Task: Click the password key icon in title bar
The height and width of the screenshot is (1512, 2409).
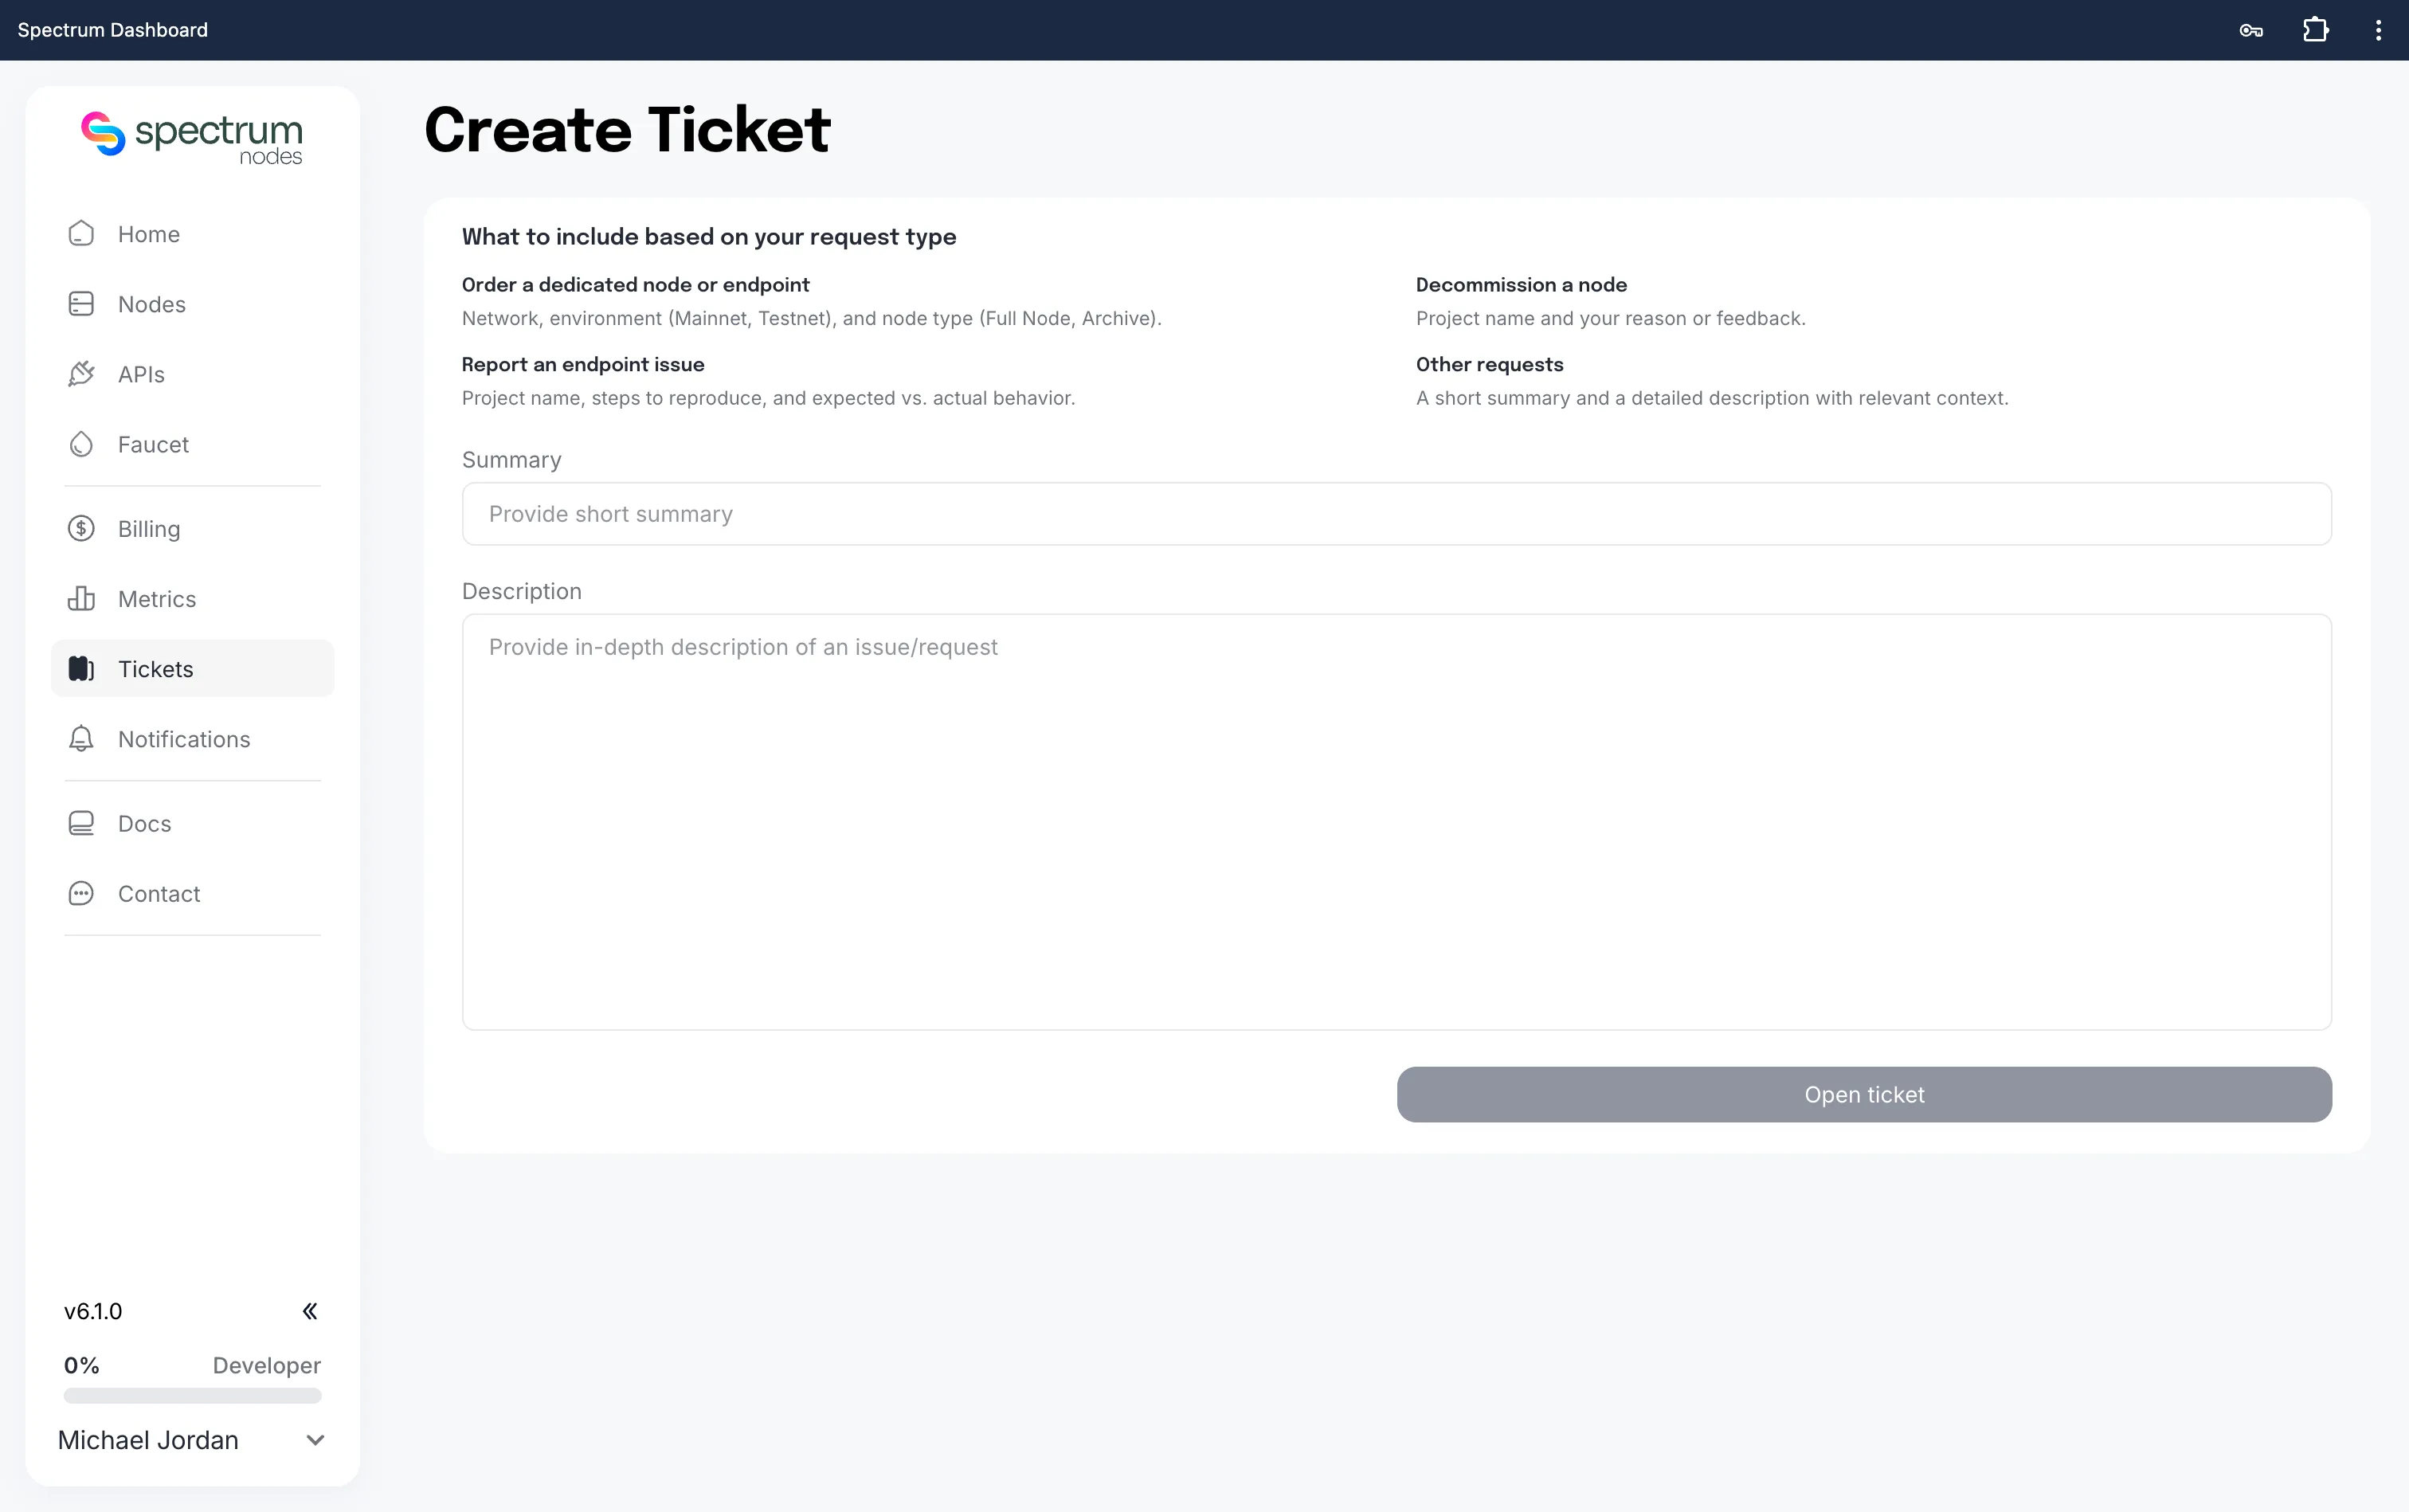Action: [x=2251, y=30]
